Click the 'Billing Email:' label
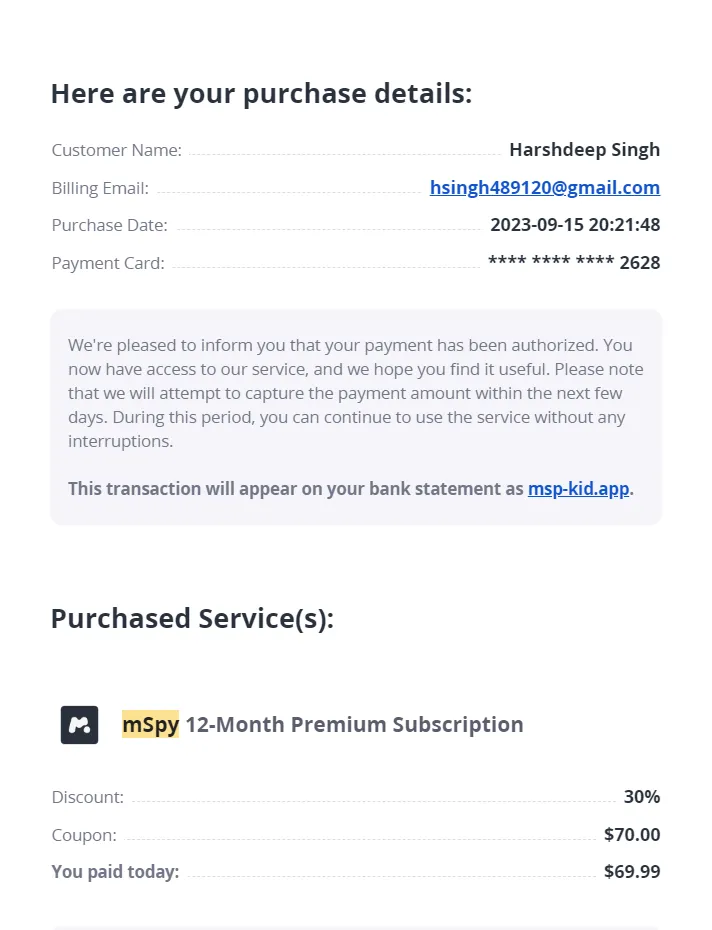 (100, 188)
